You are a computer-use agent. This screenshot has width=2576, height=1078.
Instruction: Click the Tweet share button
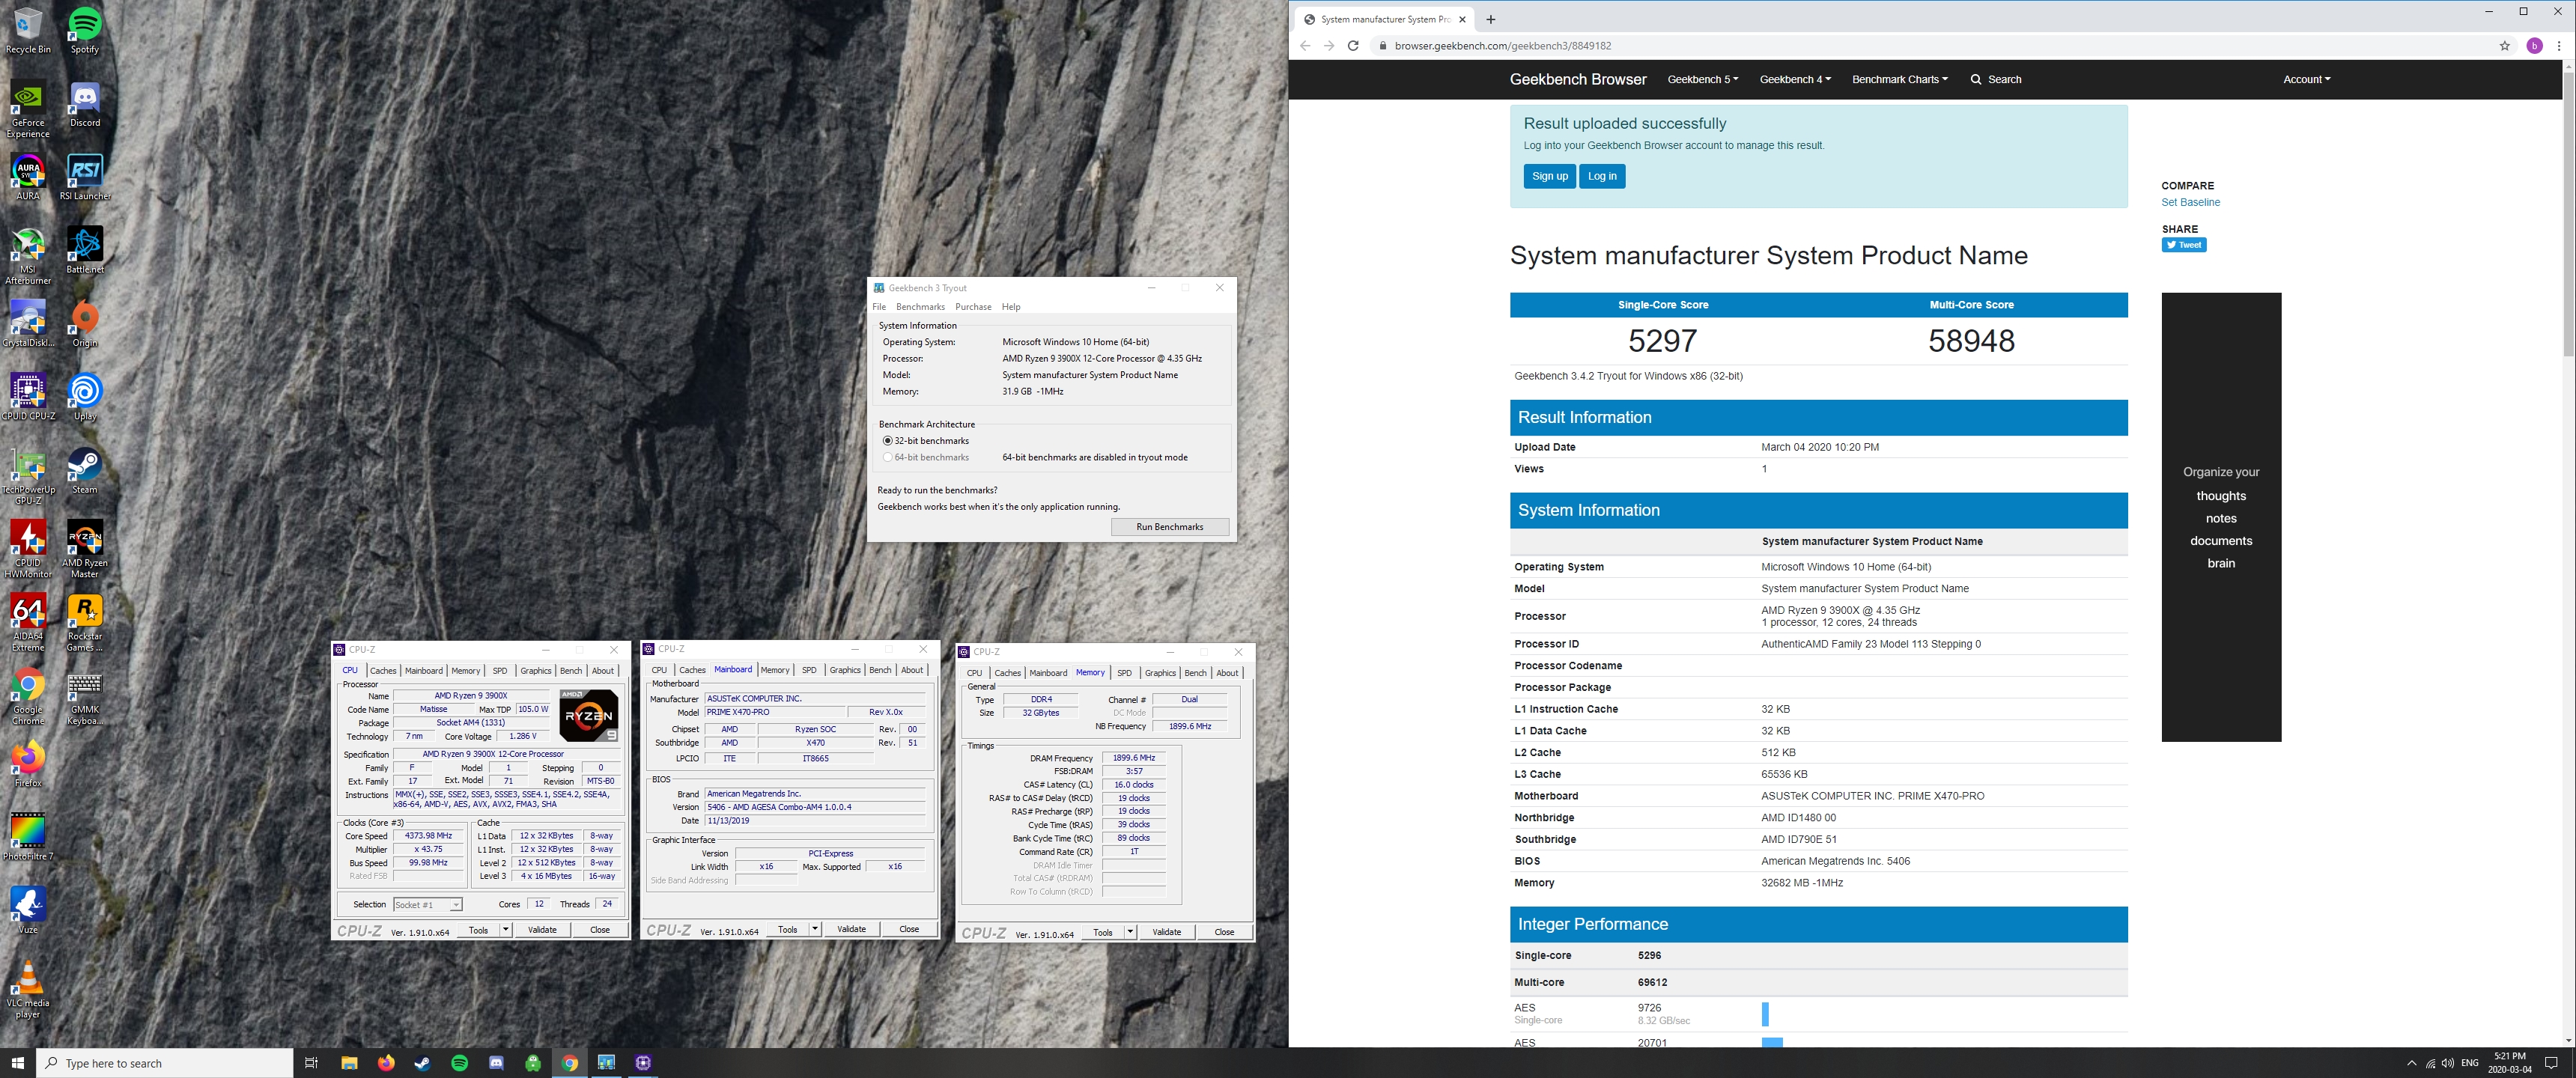2184,245
